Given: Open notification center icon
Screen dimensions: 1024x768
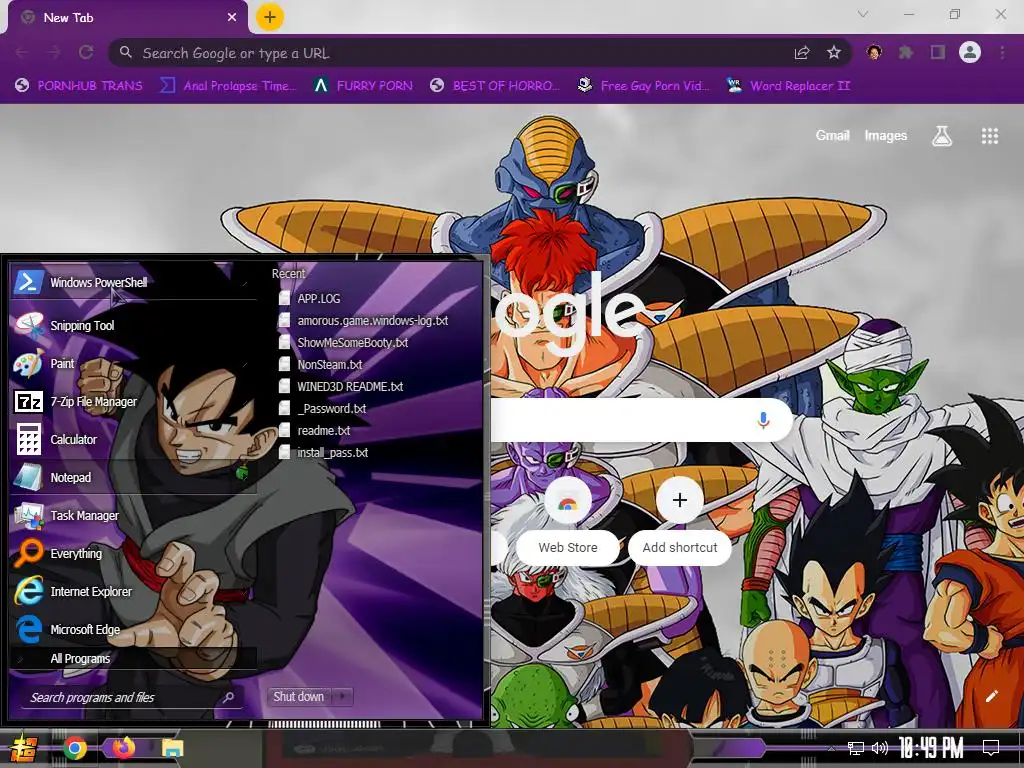Looking at the screenshot, I should point(991,747).
